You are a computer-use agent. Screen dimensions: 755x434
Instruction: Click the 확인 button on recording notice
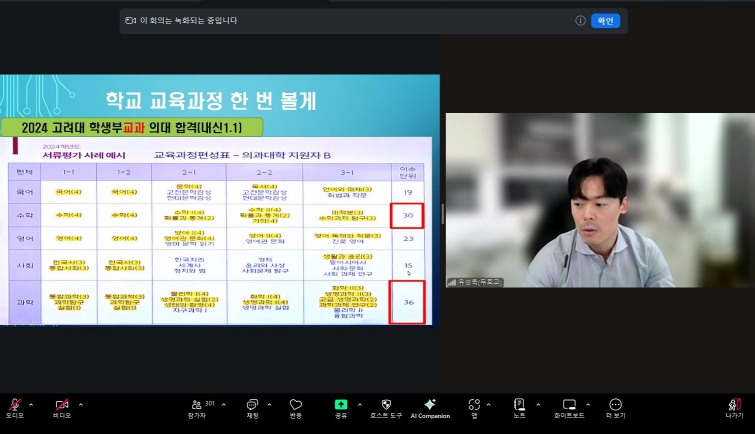605,20
